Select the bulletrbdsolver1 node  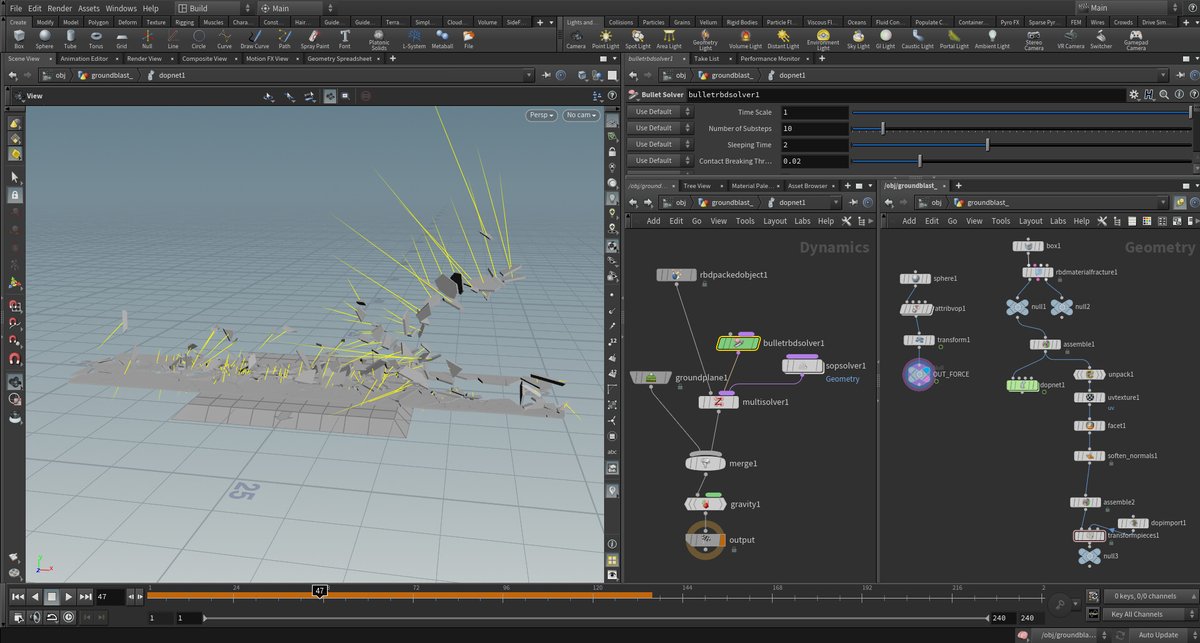(x=738, y=343)
